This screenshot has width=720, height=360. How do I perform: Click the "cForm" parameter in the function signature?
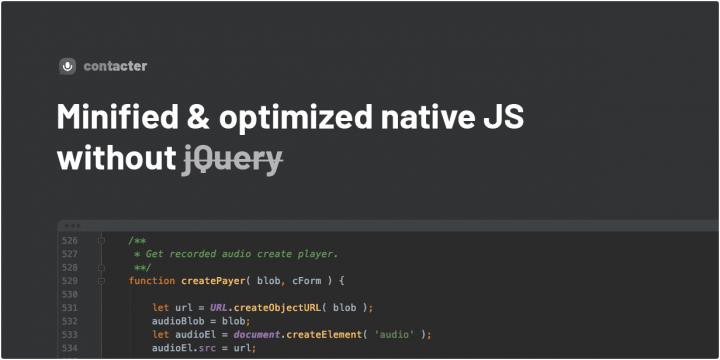pos(307,281)
